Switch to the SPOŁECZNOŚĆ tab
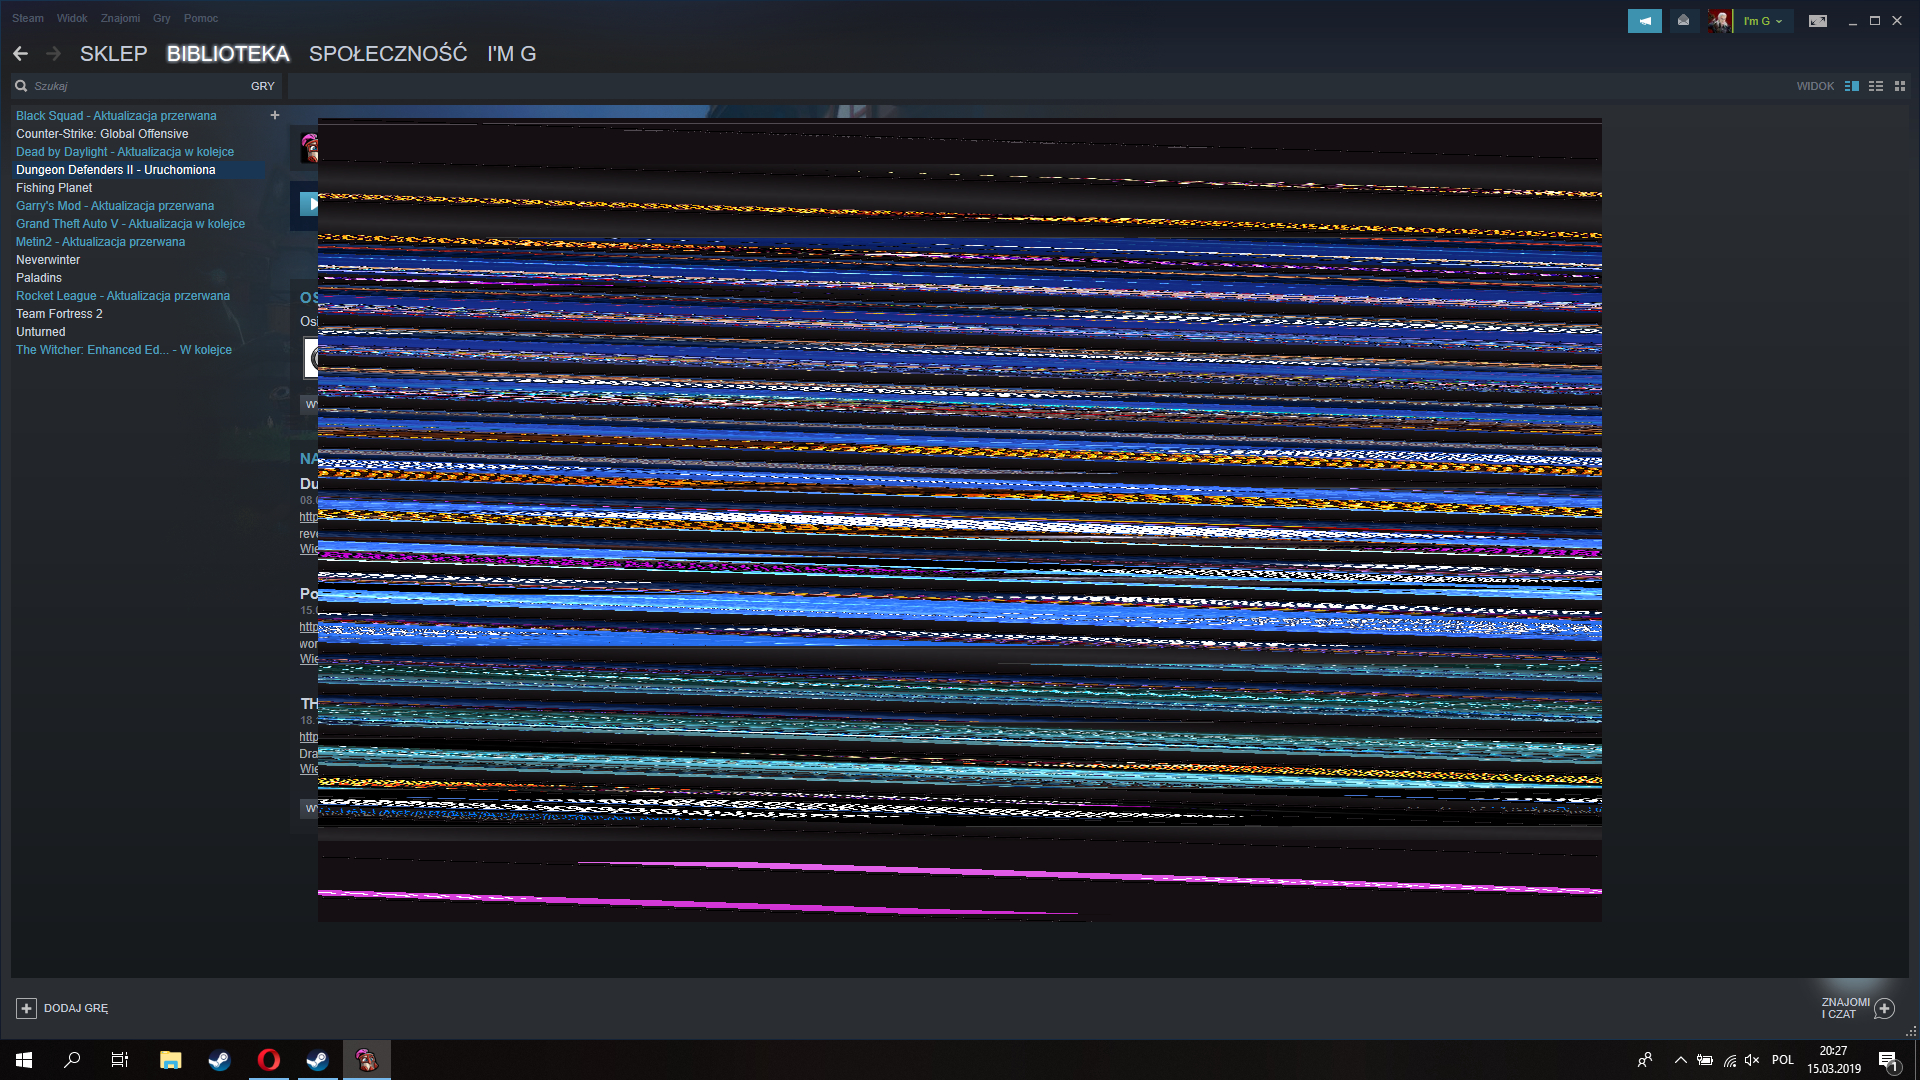This screenshot has width=1920, height=1080. 388,54
